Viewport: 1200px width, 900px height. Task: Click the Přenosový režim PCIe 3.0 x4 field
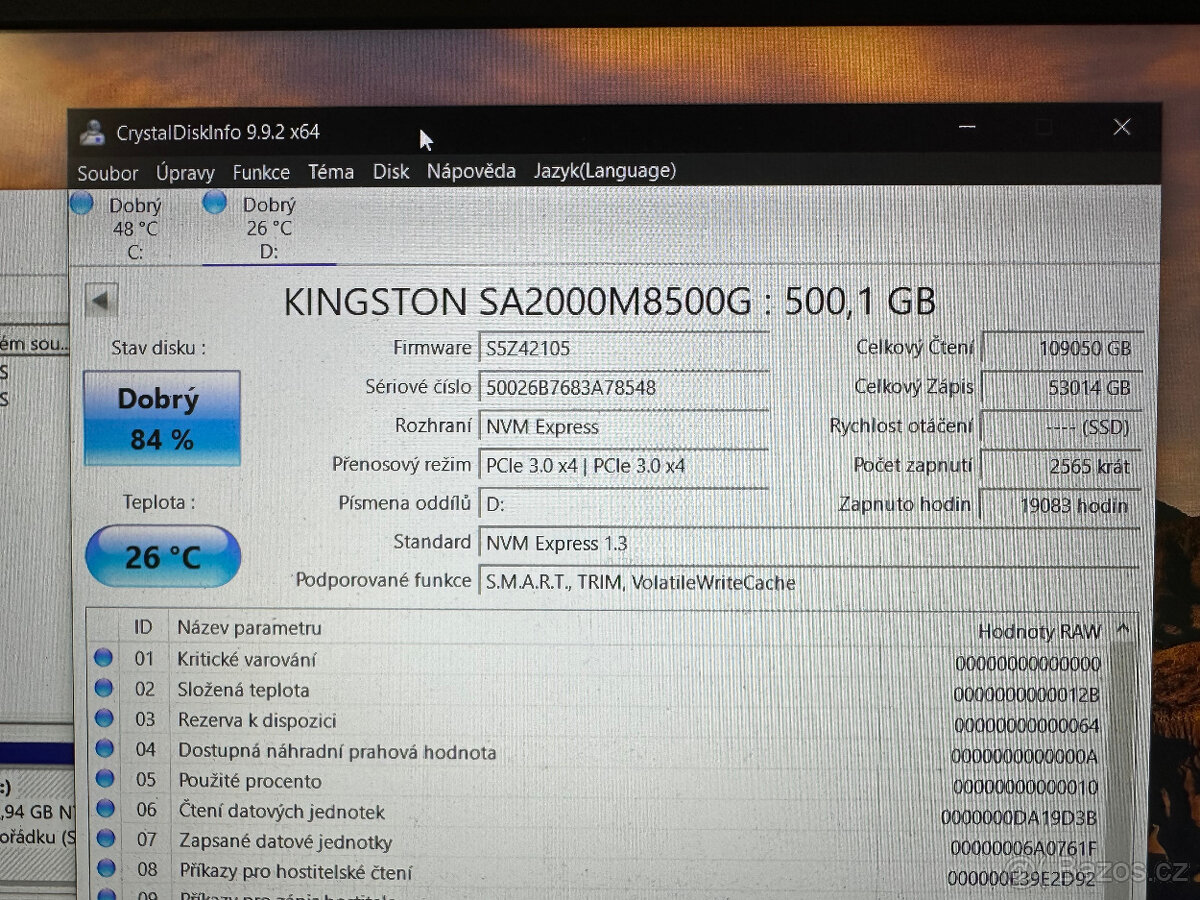[624, 466]
